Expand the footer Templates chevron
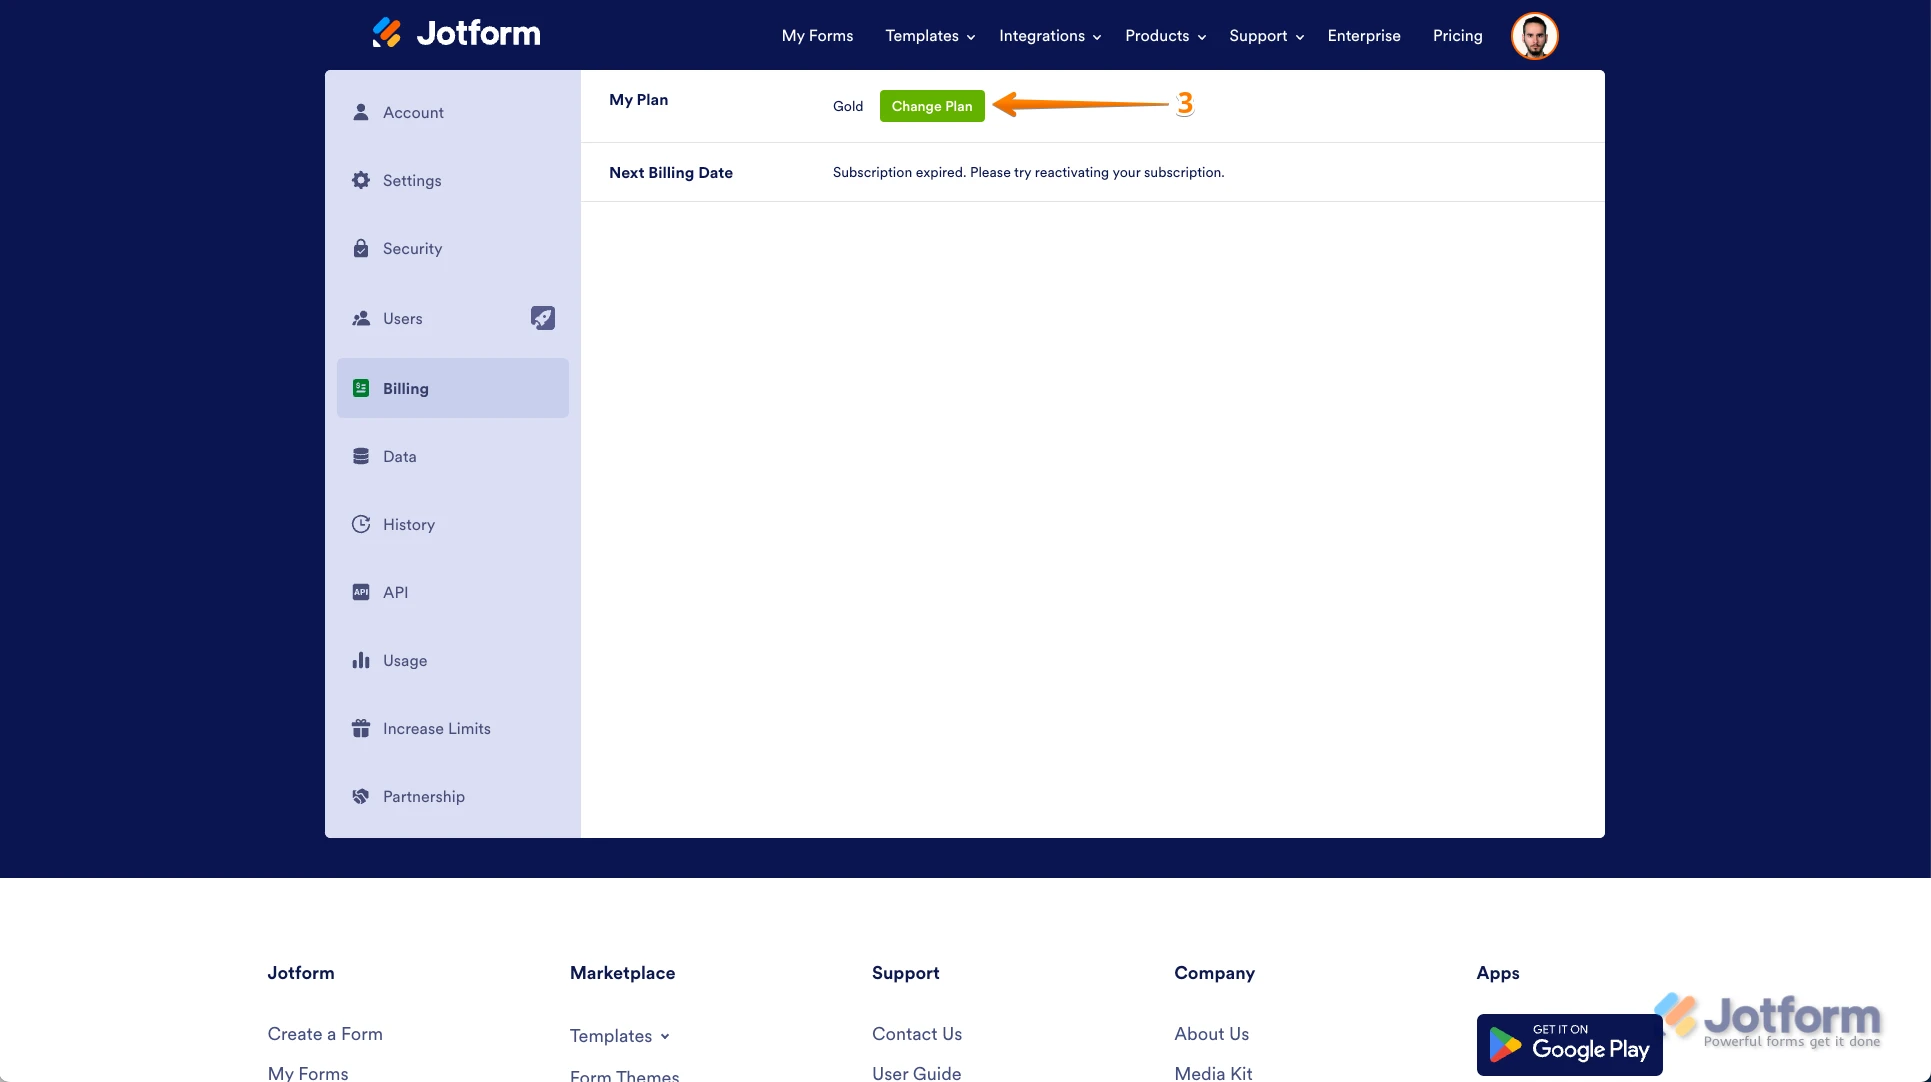 [665, 1037]
